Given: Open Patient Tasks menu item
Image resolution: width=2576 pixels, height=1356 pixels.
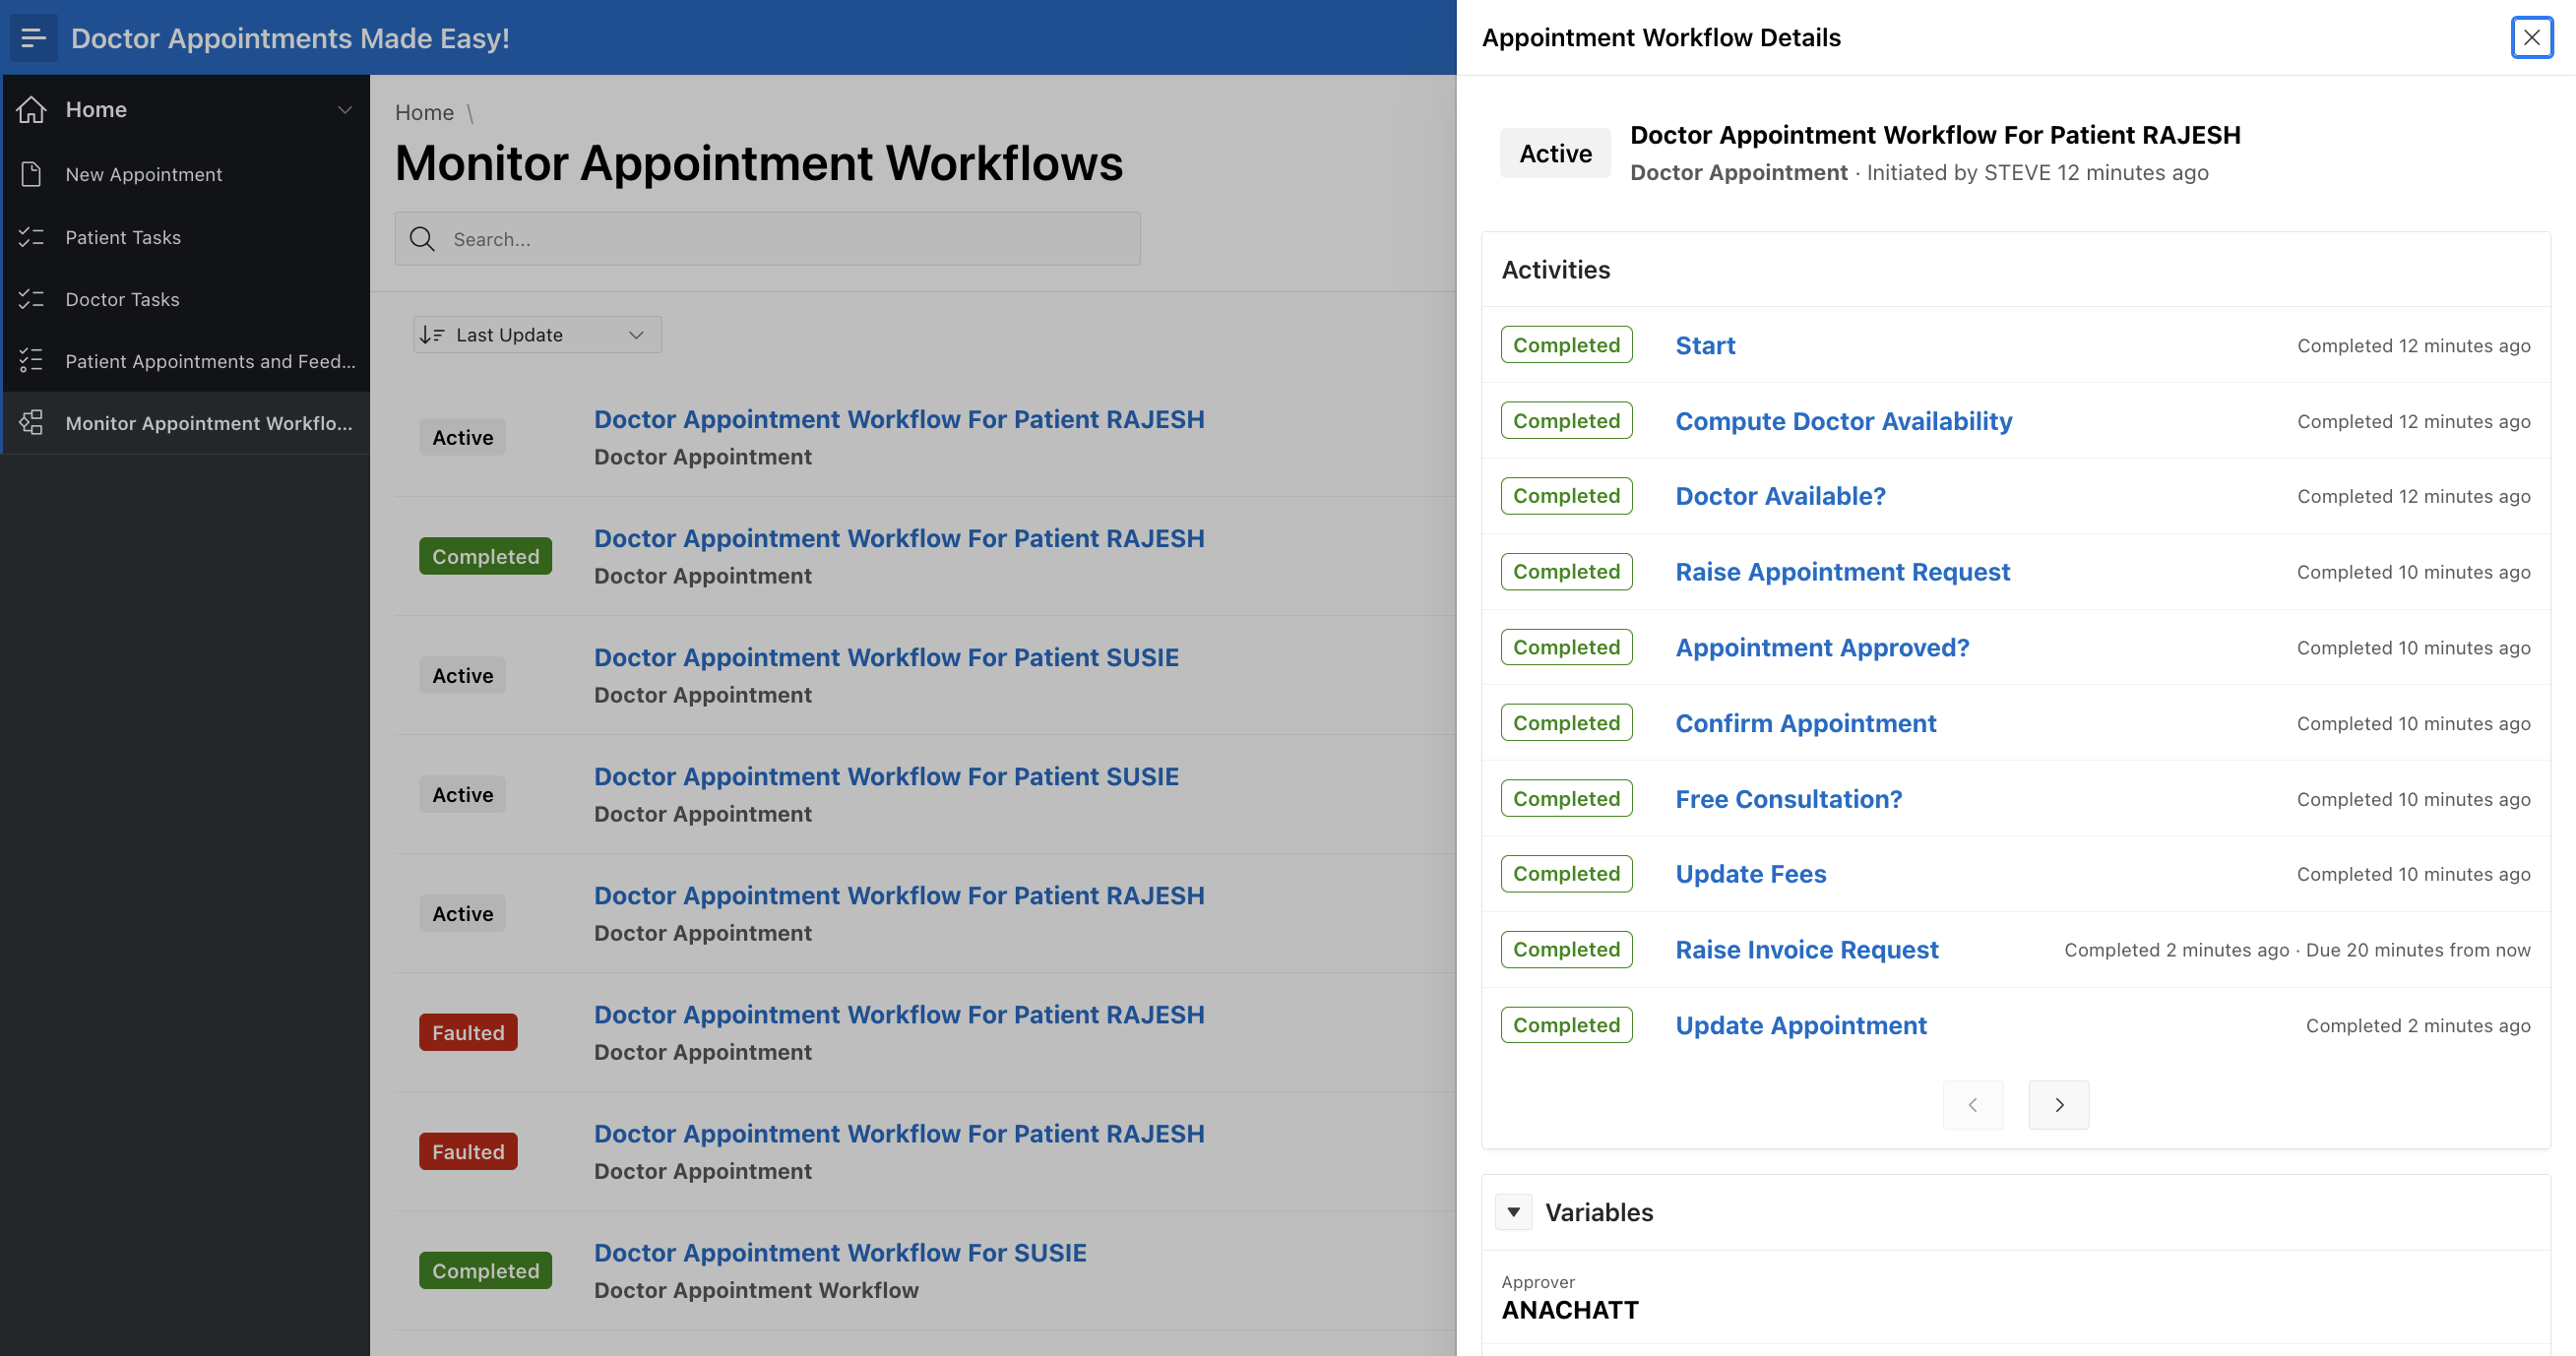Looking at the screenshot, I should point(123,237).
